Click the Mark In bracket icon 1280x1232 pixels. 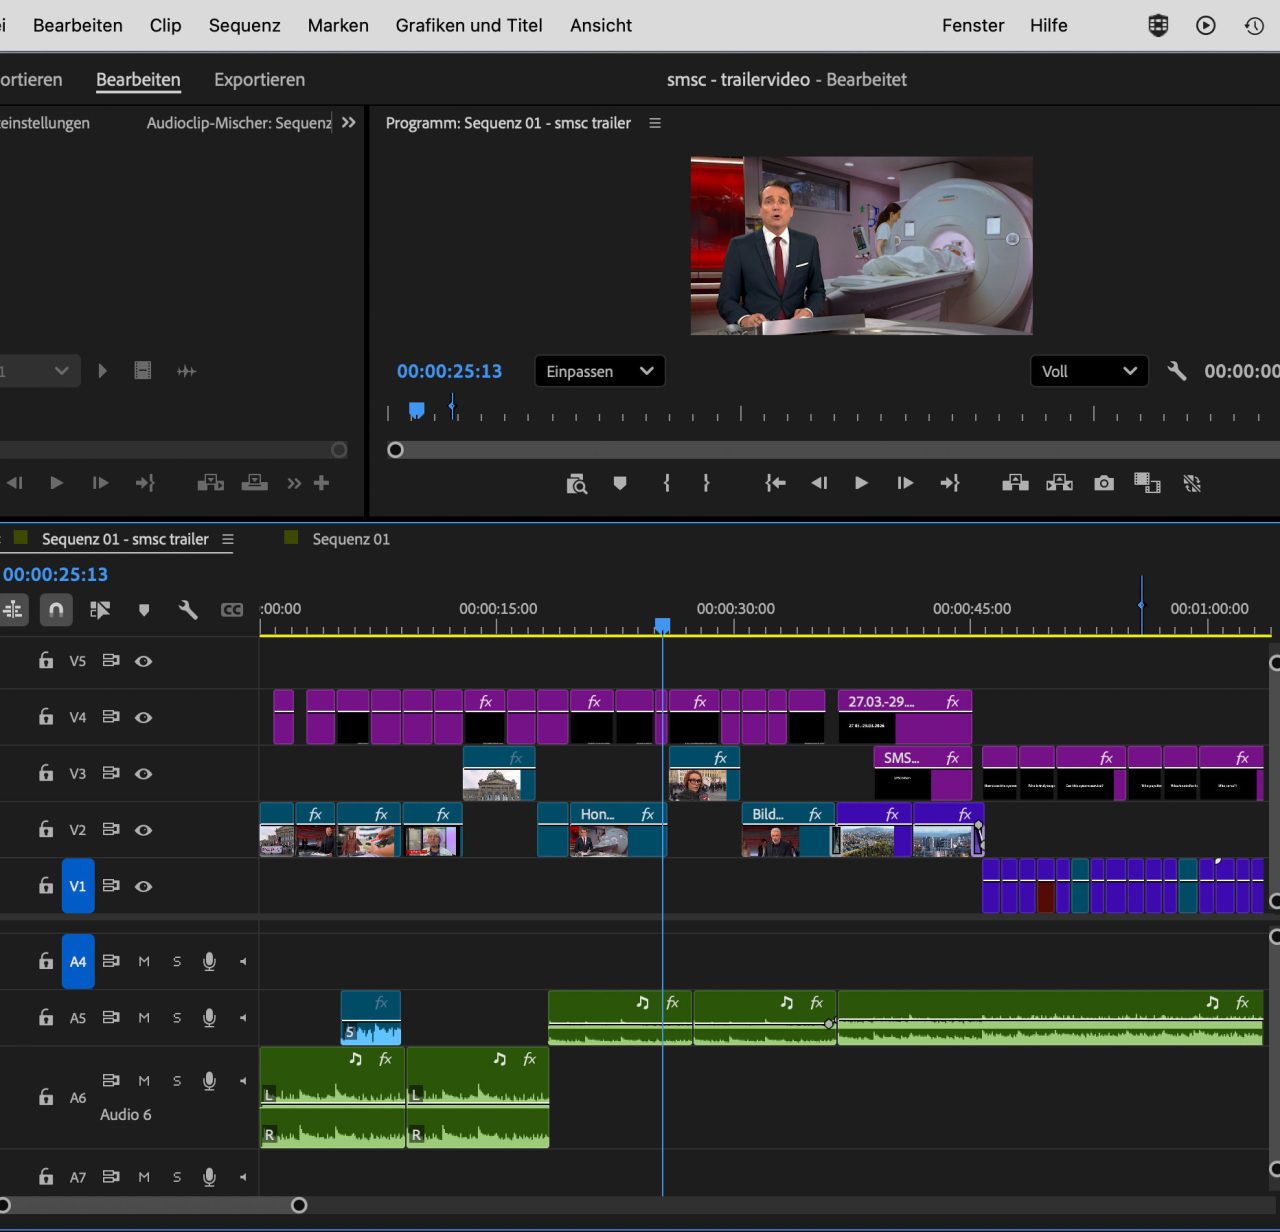[x=666, y=483]
